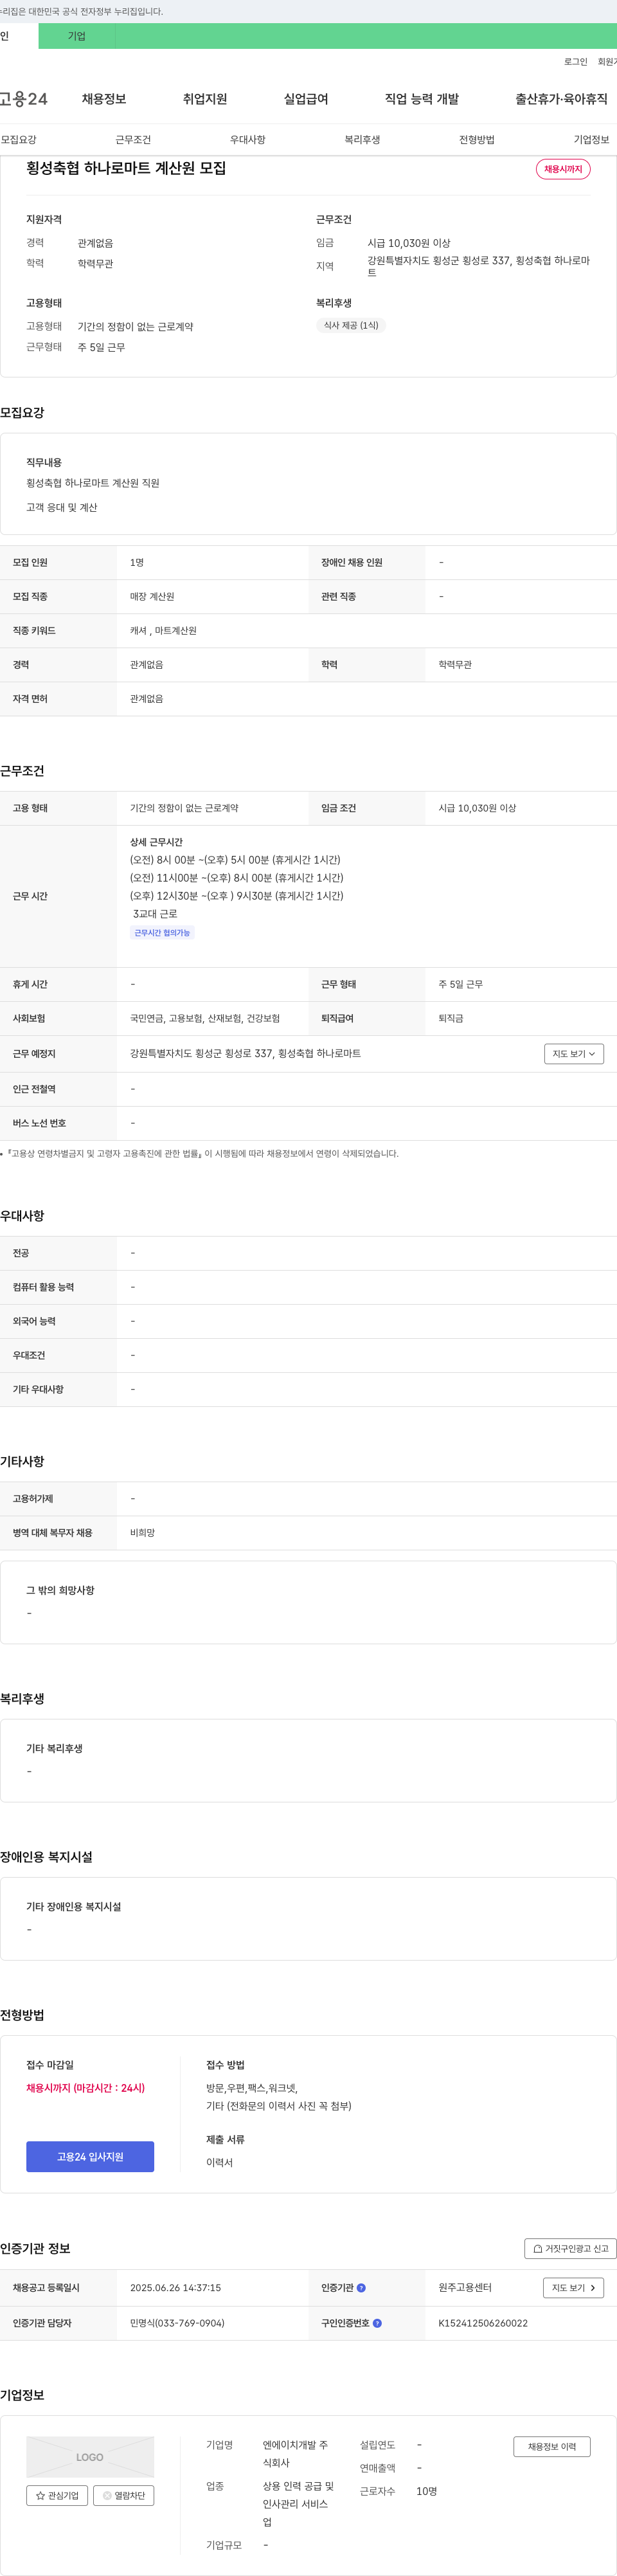Viewport: 617px width, 2576px height.
Task: Open the 고용24 home logo
Action: click(x=24, y=99)
